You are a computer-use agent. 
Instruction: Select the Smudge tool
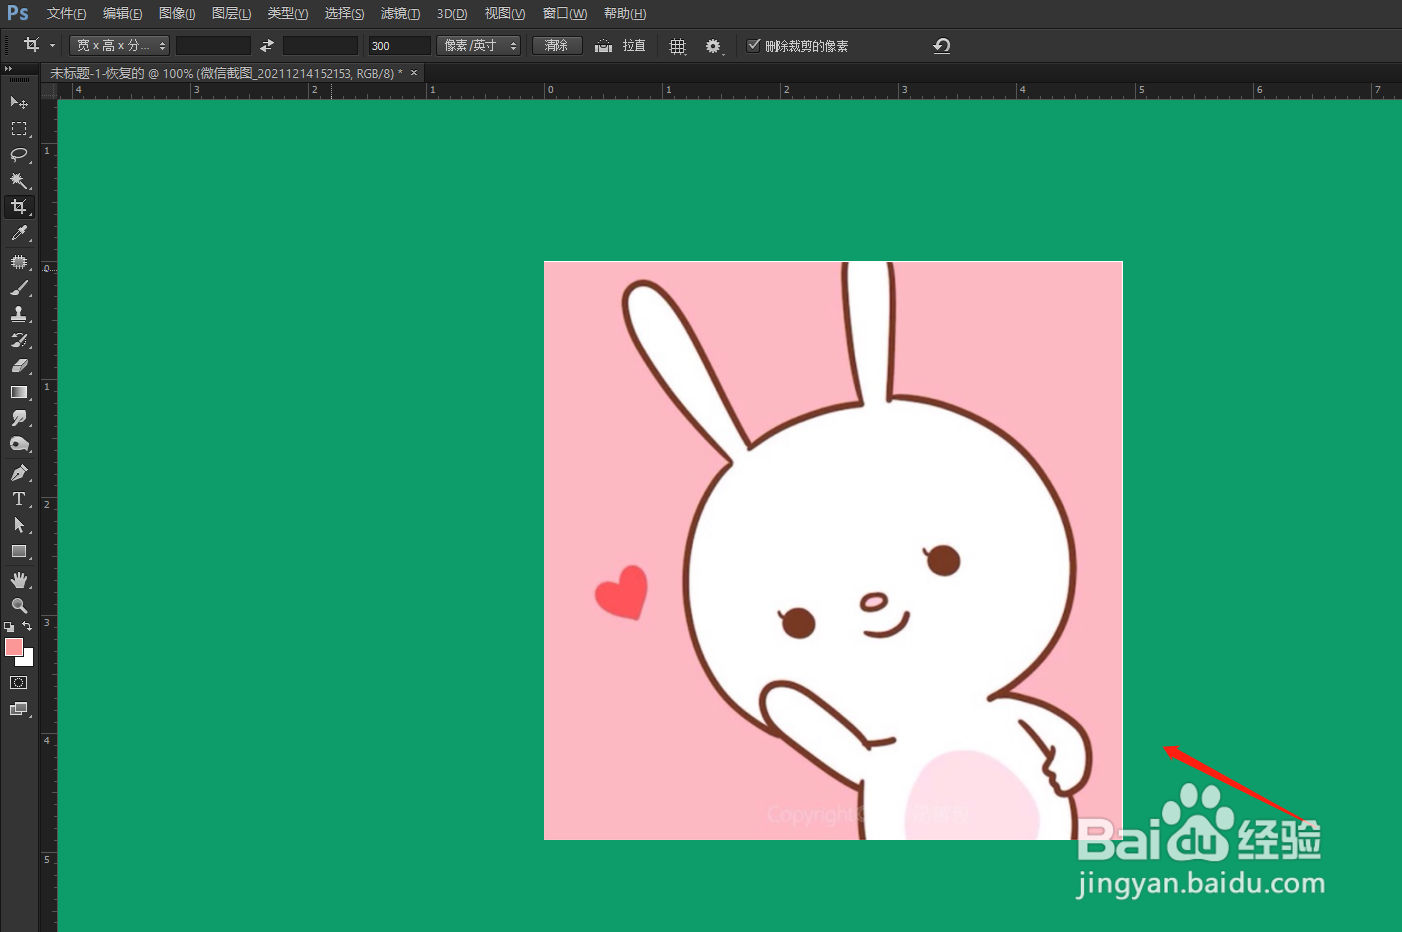(19, 418)
